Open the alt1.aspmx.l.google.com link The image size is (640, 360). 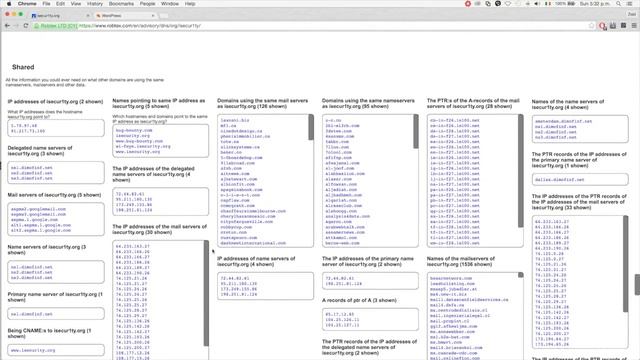[x=41, y=225]
